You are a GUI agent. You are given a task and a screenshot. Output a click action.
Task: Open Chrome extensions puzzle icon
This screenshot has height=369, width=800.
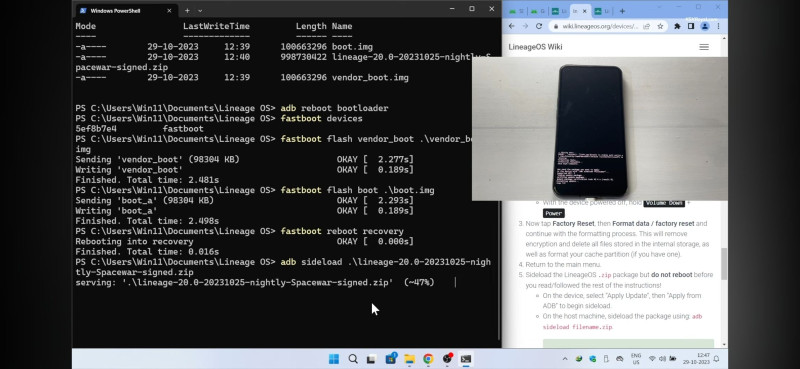coord(678,26)
